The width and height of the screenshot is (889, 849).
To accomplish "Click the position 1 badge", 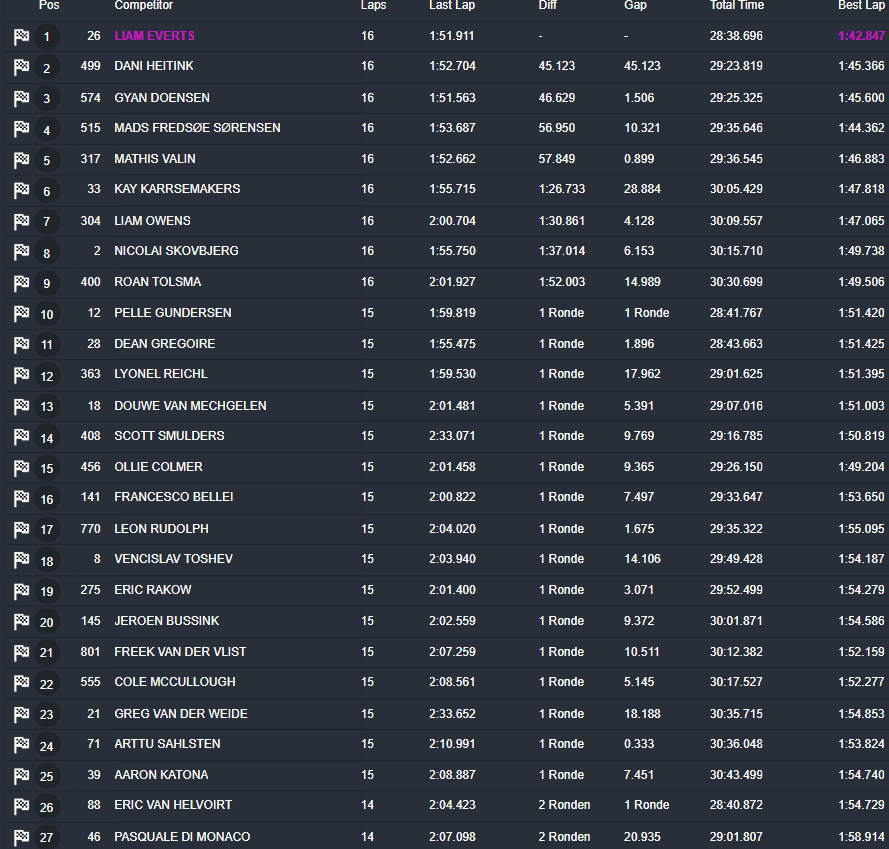I will pos(48,36).
